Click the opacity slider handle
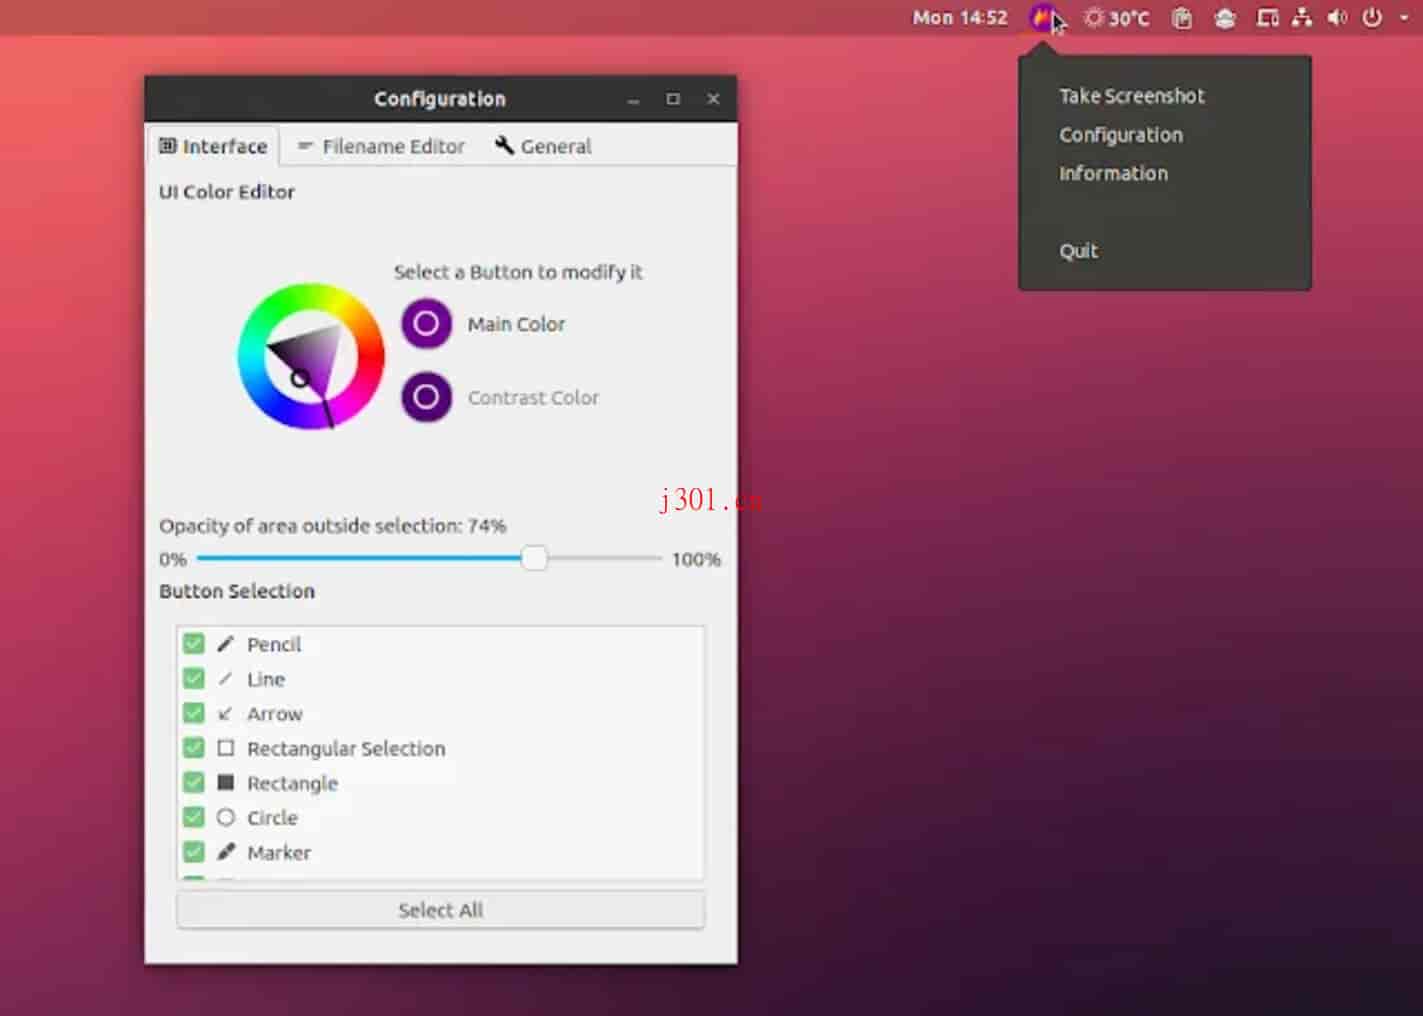Image resolution: width=1423 pixels, height=1016 pixels. click(x=535, y=558)
